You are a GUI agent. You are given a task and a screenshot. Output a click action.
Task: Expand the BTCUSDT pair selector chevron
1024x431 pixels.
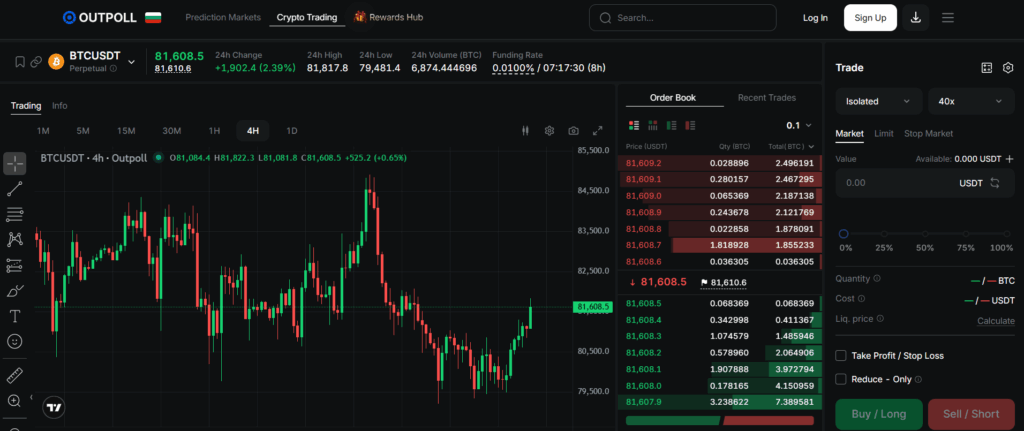(x=131, y=61)
